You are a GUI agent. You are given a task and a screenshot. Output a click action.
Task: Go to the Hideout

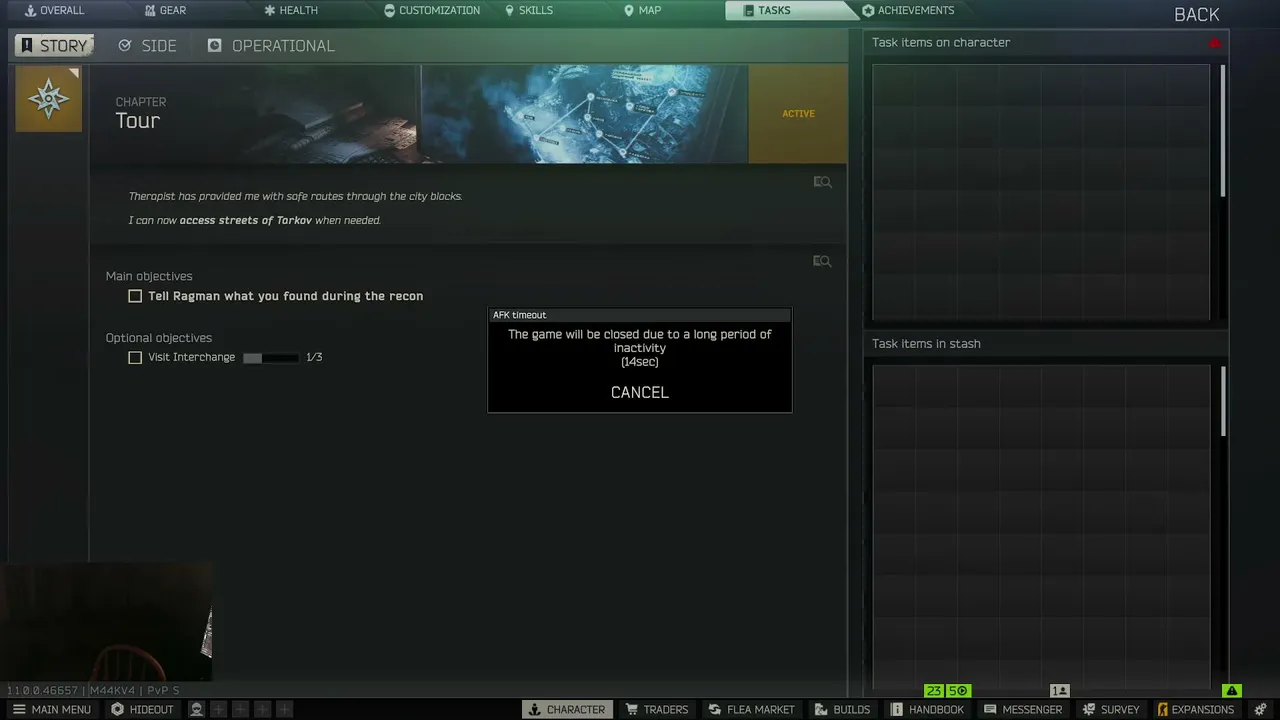tap(142, 709)
